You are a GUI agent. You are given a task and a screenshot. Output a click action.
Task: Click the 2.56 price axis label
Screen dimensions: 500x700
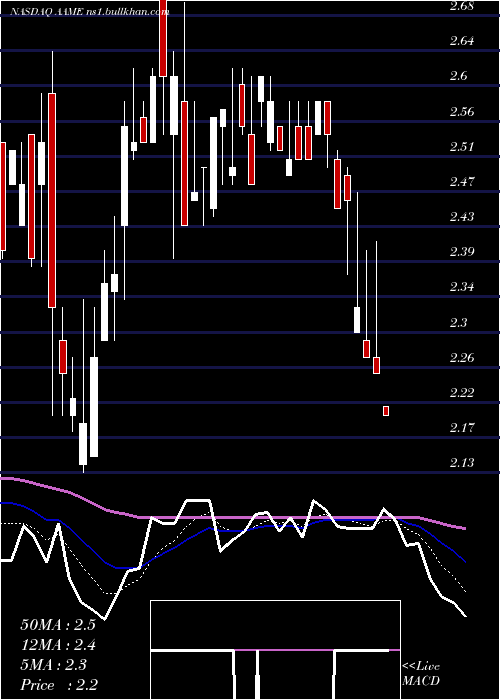462,111
